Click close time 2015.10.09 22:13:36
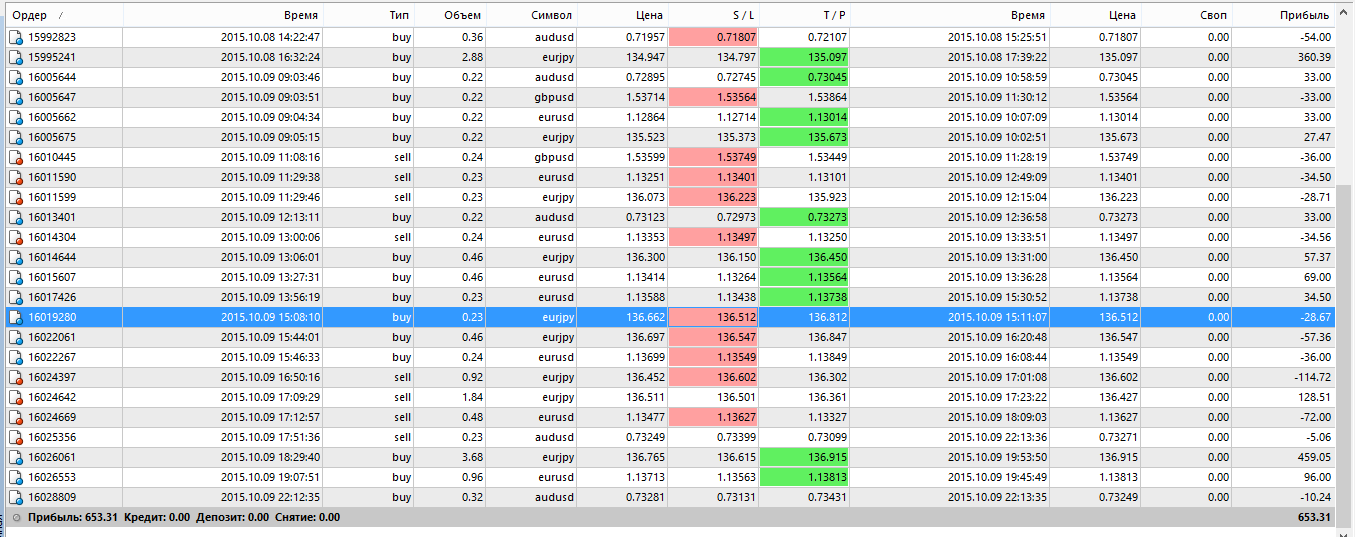The width and height of the screenshot is (1355, 537). click(x=997, y=437)
